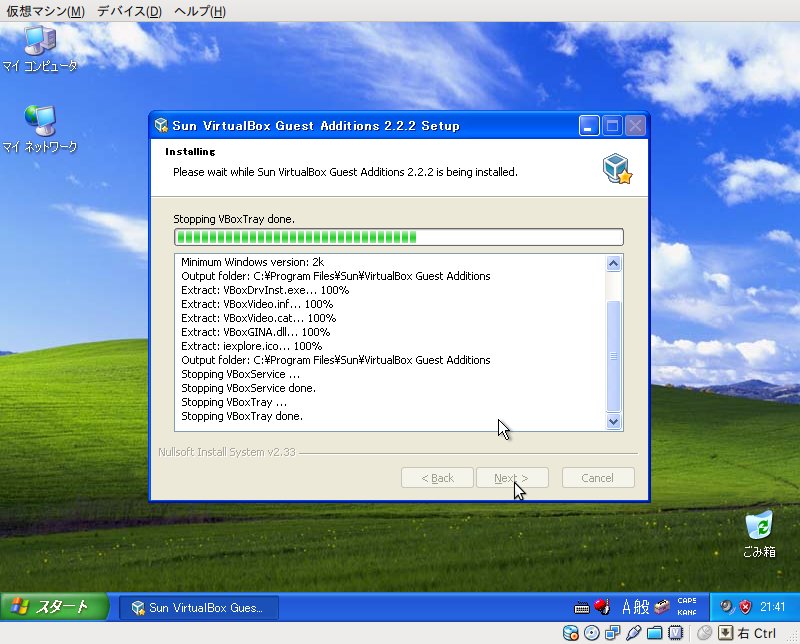Click the setup window title bar icon
The height and width of the screenshot is (644, 800).
(x=161, y=125)
